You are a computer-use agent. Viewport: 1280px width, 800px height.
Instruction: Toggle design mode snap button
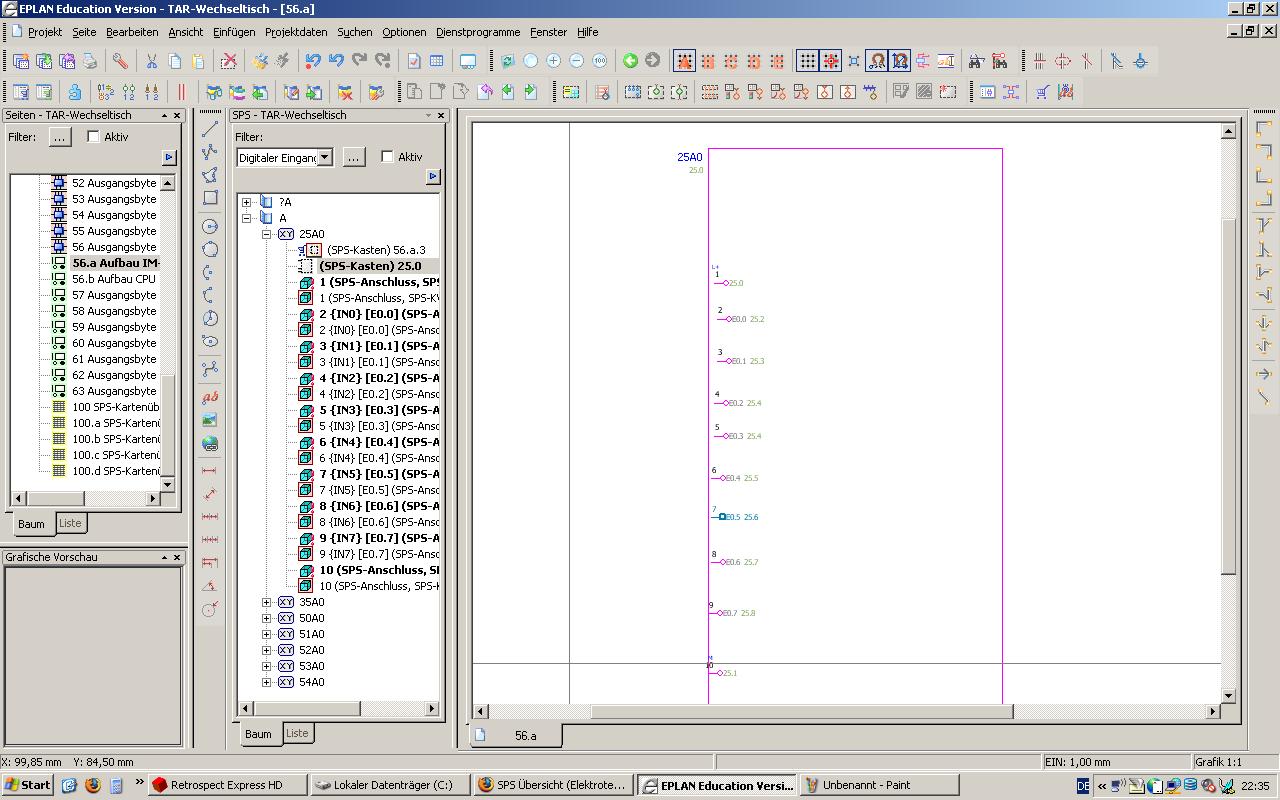pyautogui.click(x=899, y=61)
